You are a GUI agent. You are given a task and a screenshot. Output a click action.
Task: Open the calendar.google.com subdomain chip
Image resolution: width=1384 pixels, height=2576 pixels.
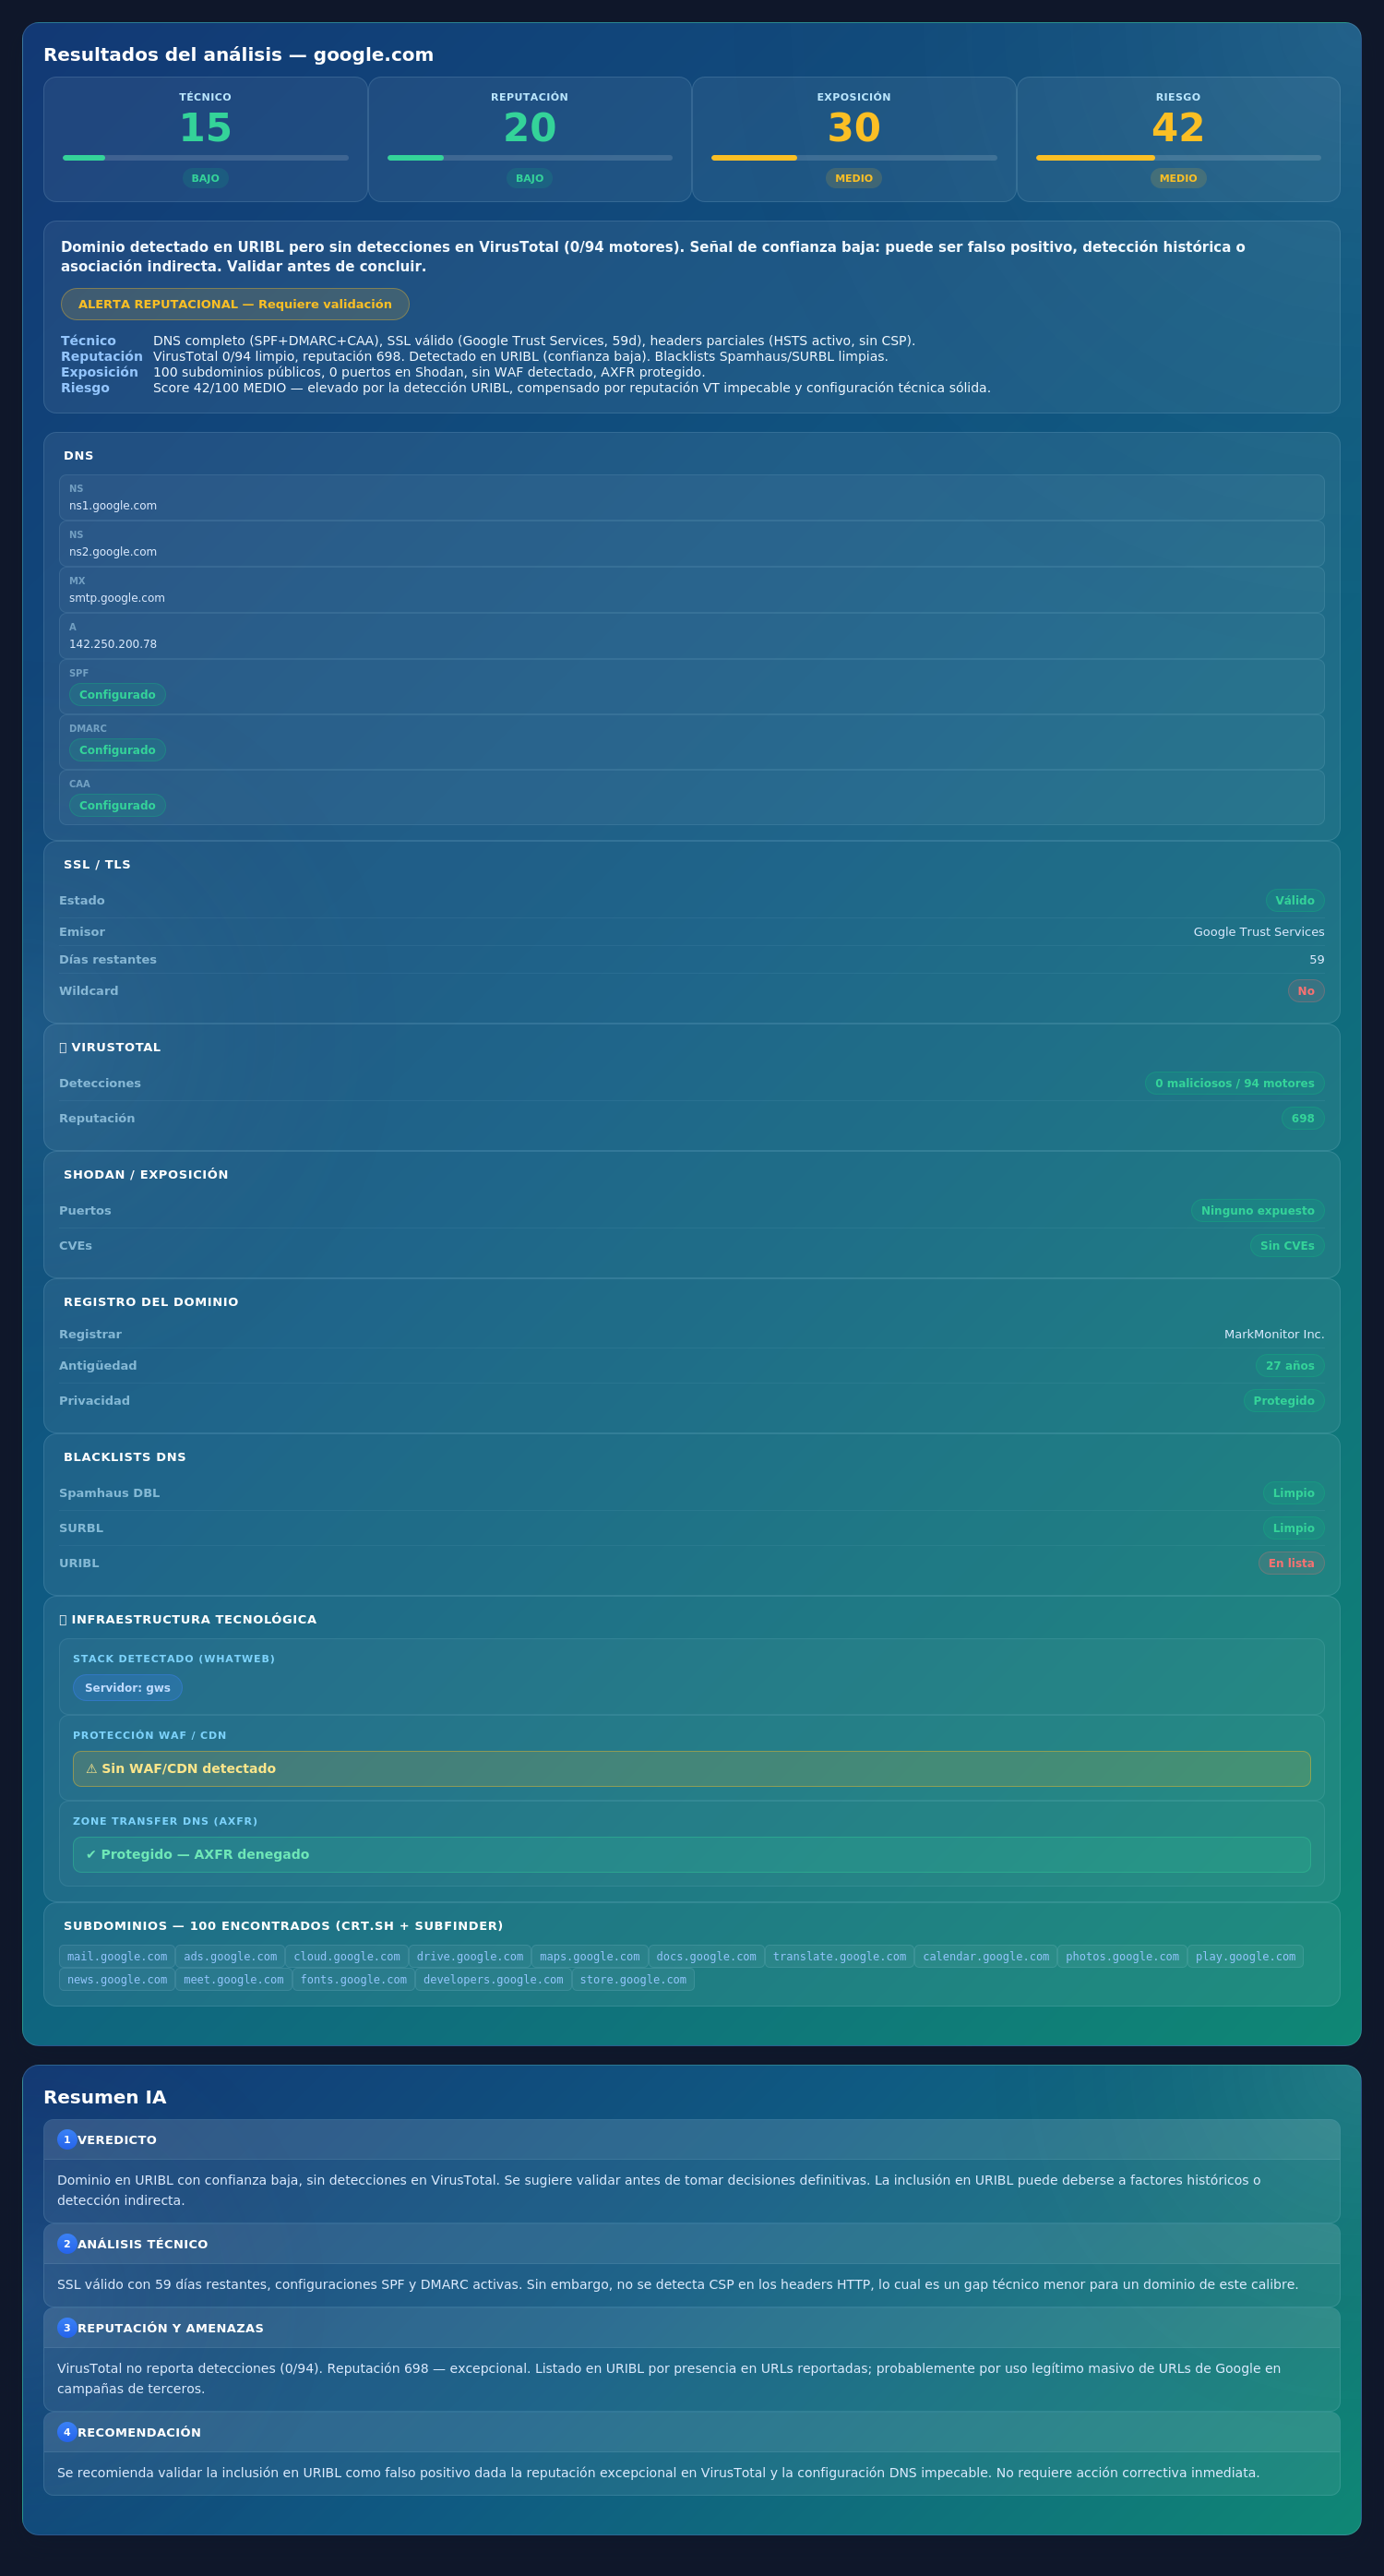pos(986,1956)
